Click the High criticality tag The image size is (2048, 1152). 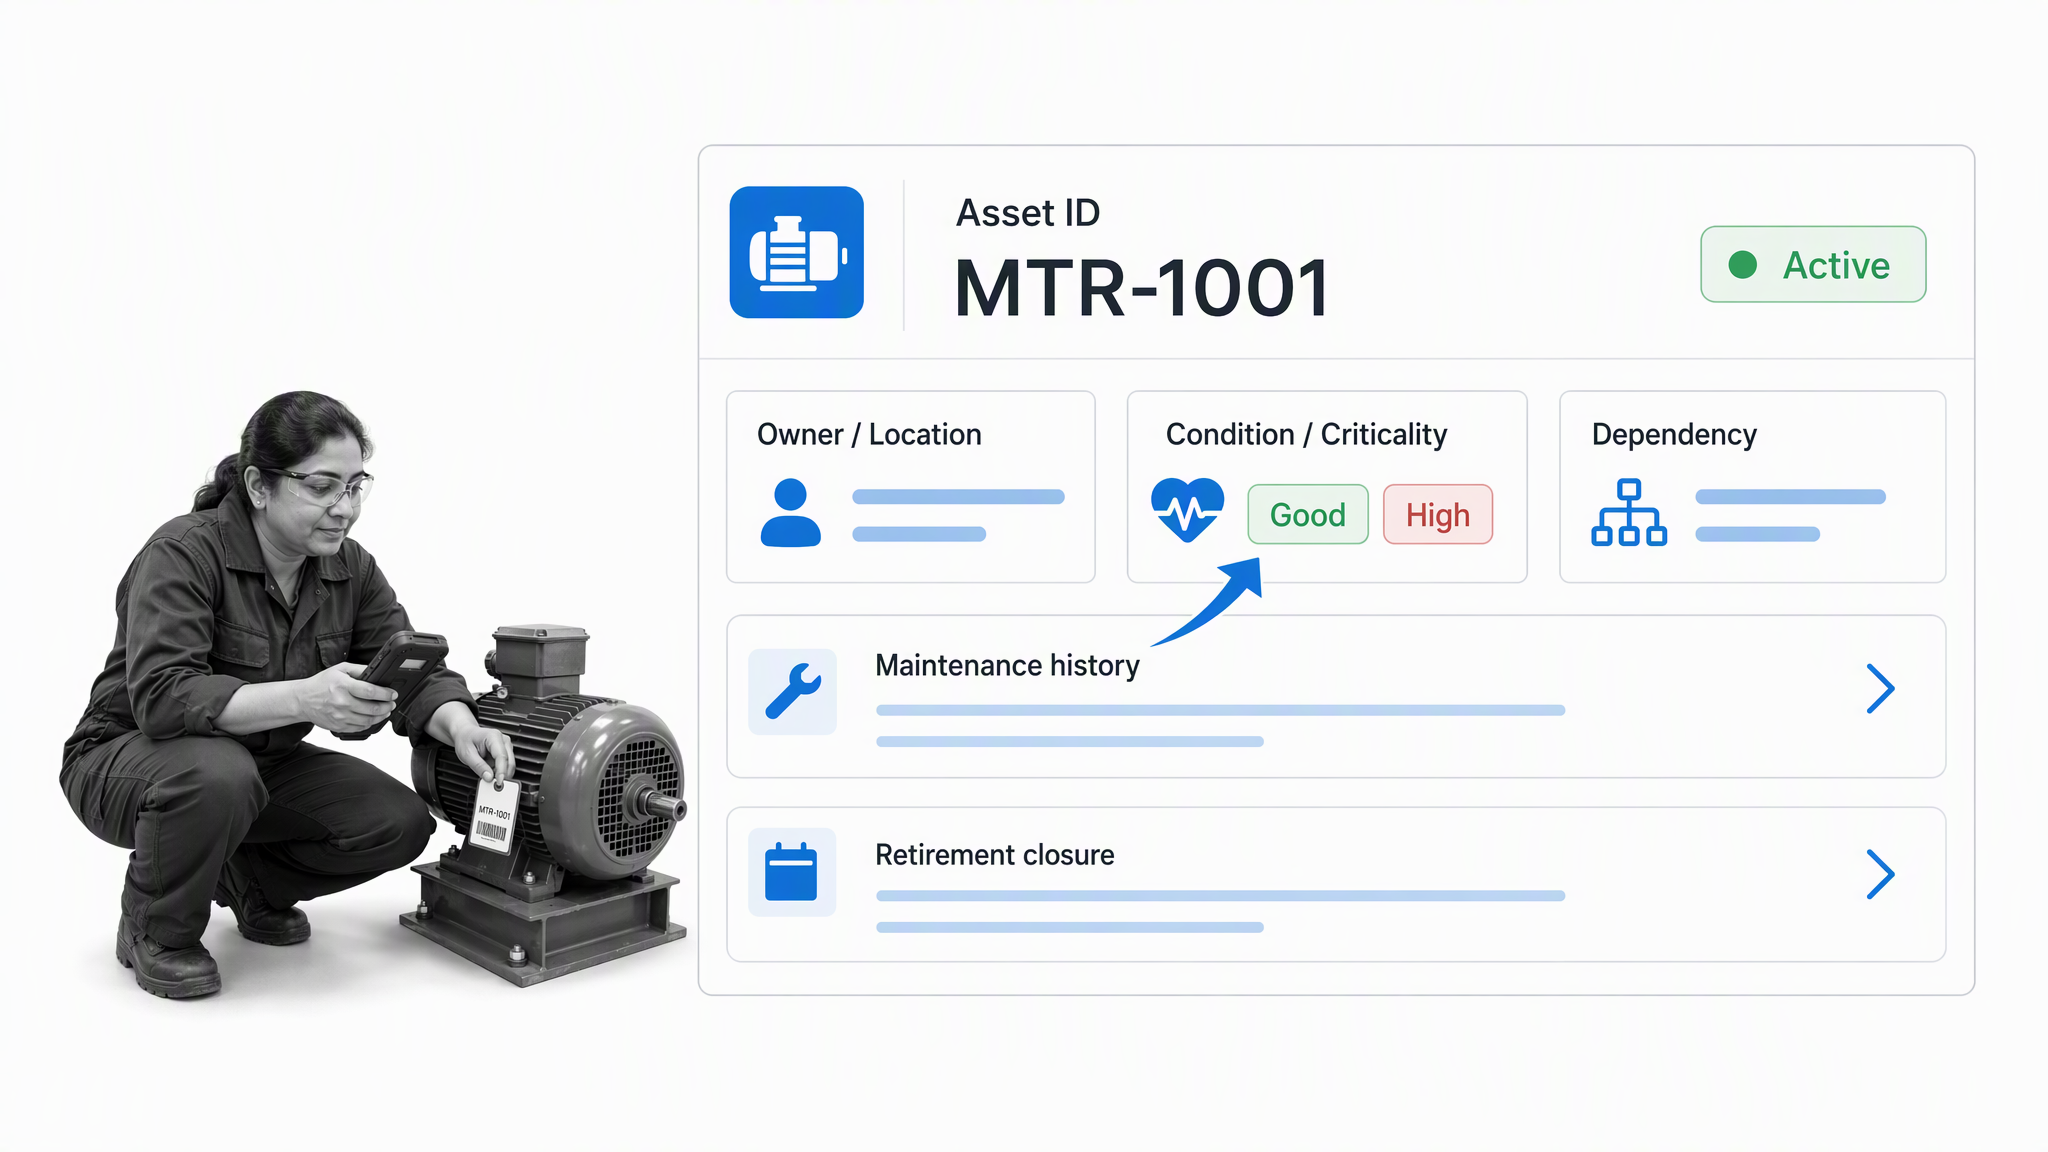[1438, 515]
